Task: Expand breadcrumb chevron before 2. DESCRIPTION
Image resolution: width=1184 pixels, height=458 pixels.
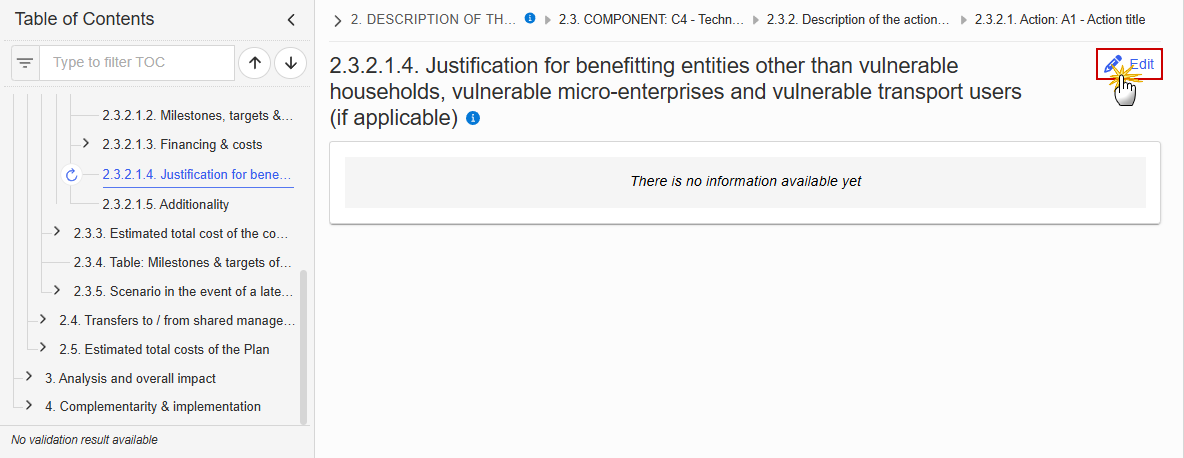Action: [x=338, y=20]
